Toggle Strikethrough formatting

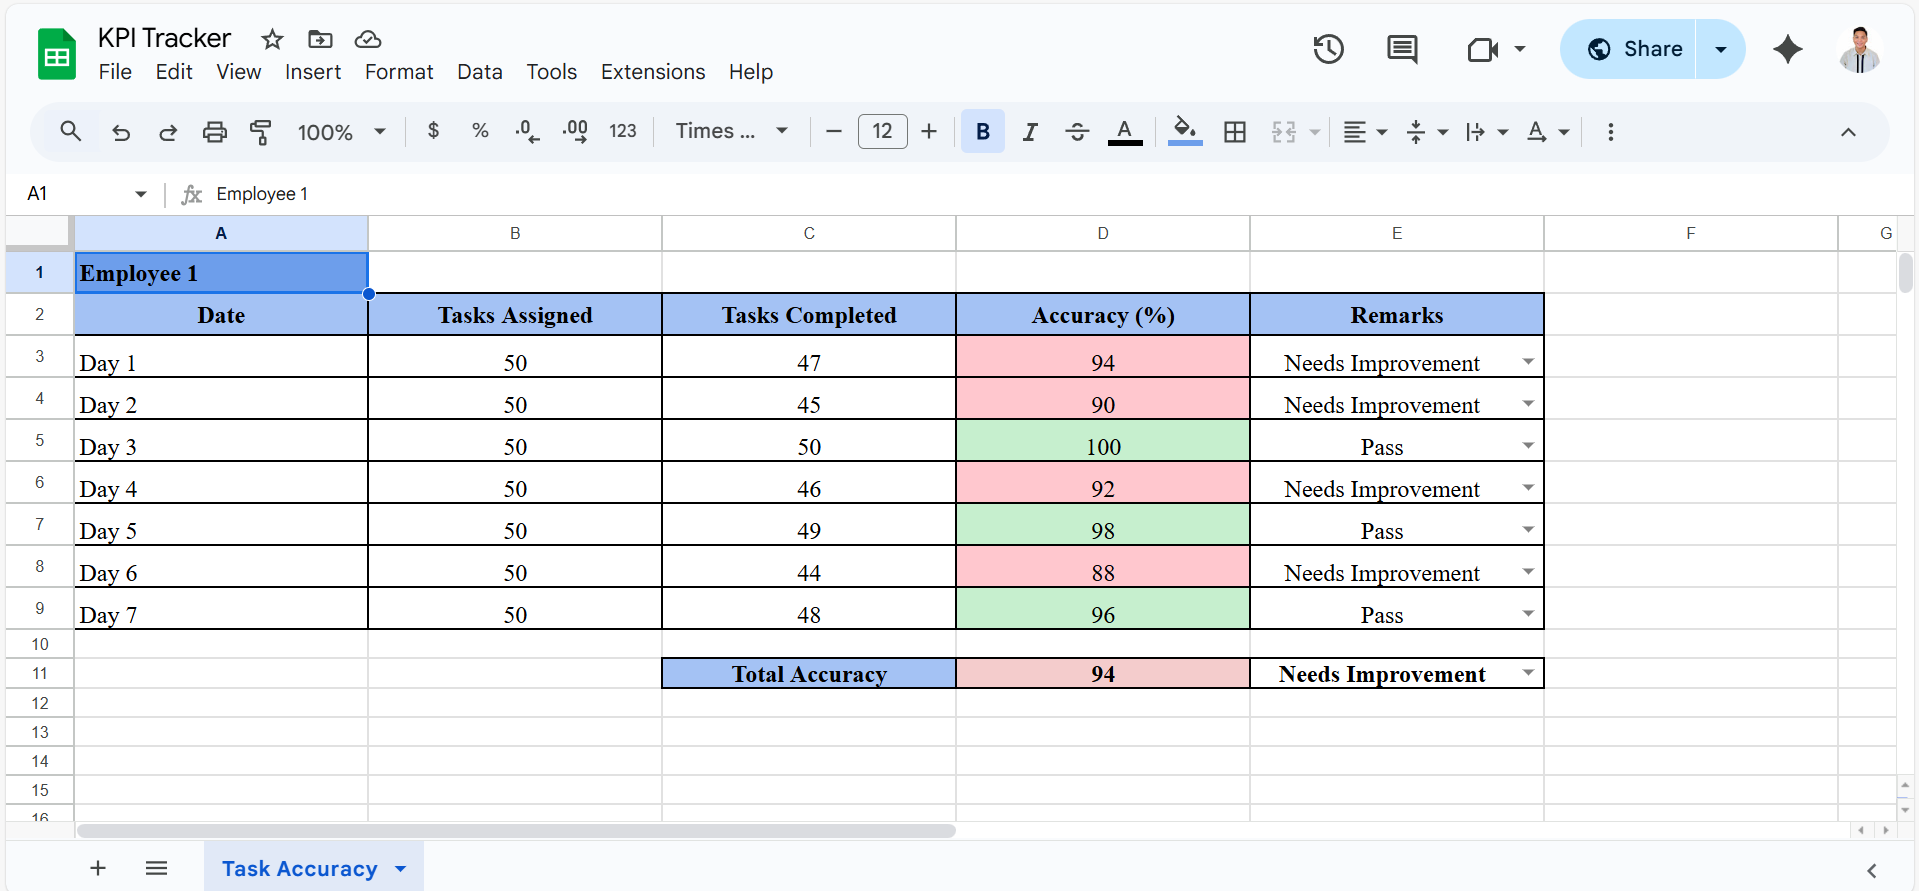[1077, 132]
